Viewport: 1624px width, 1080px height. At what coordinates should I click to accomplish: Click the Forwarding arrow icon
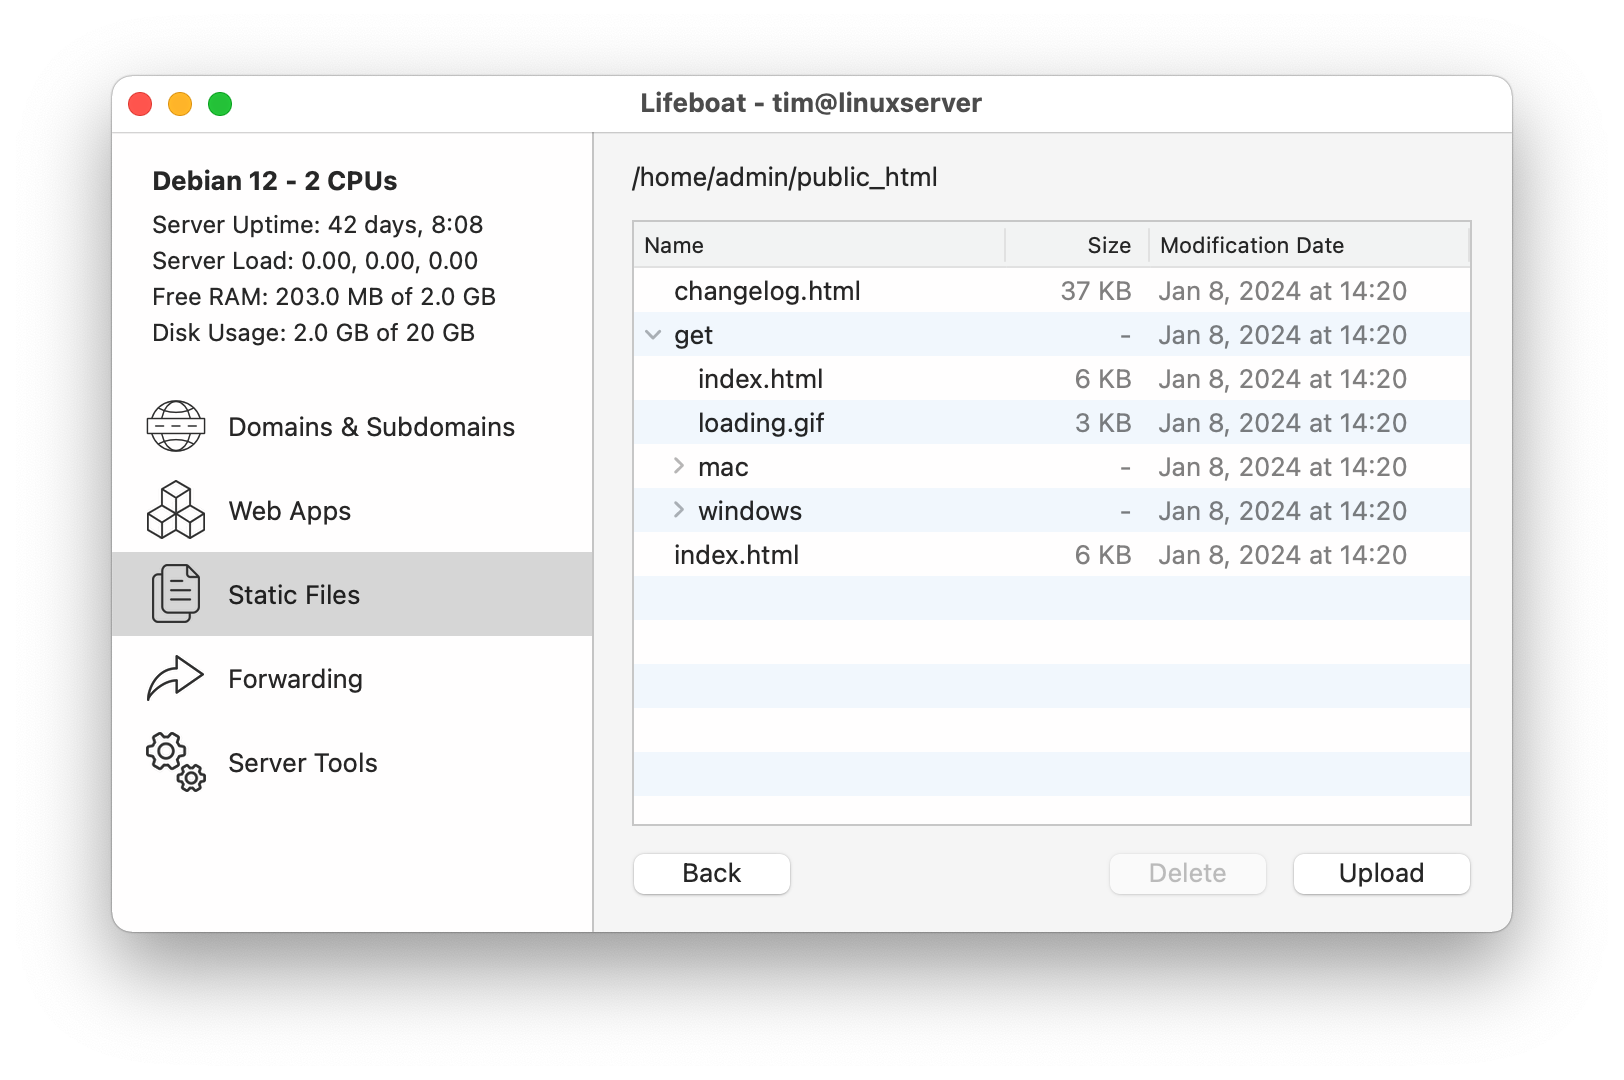[x=176, y=678]
